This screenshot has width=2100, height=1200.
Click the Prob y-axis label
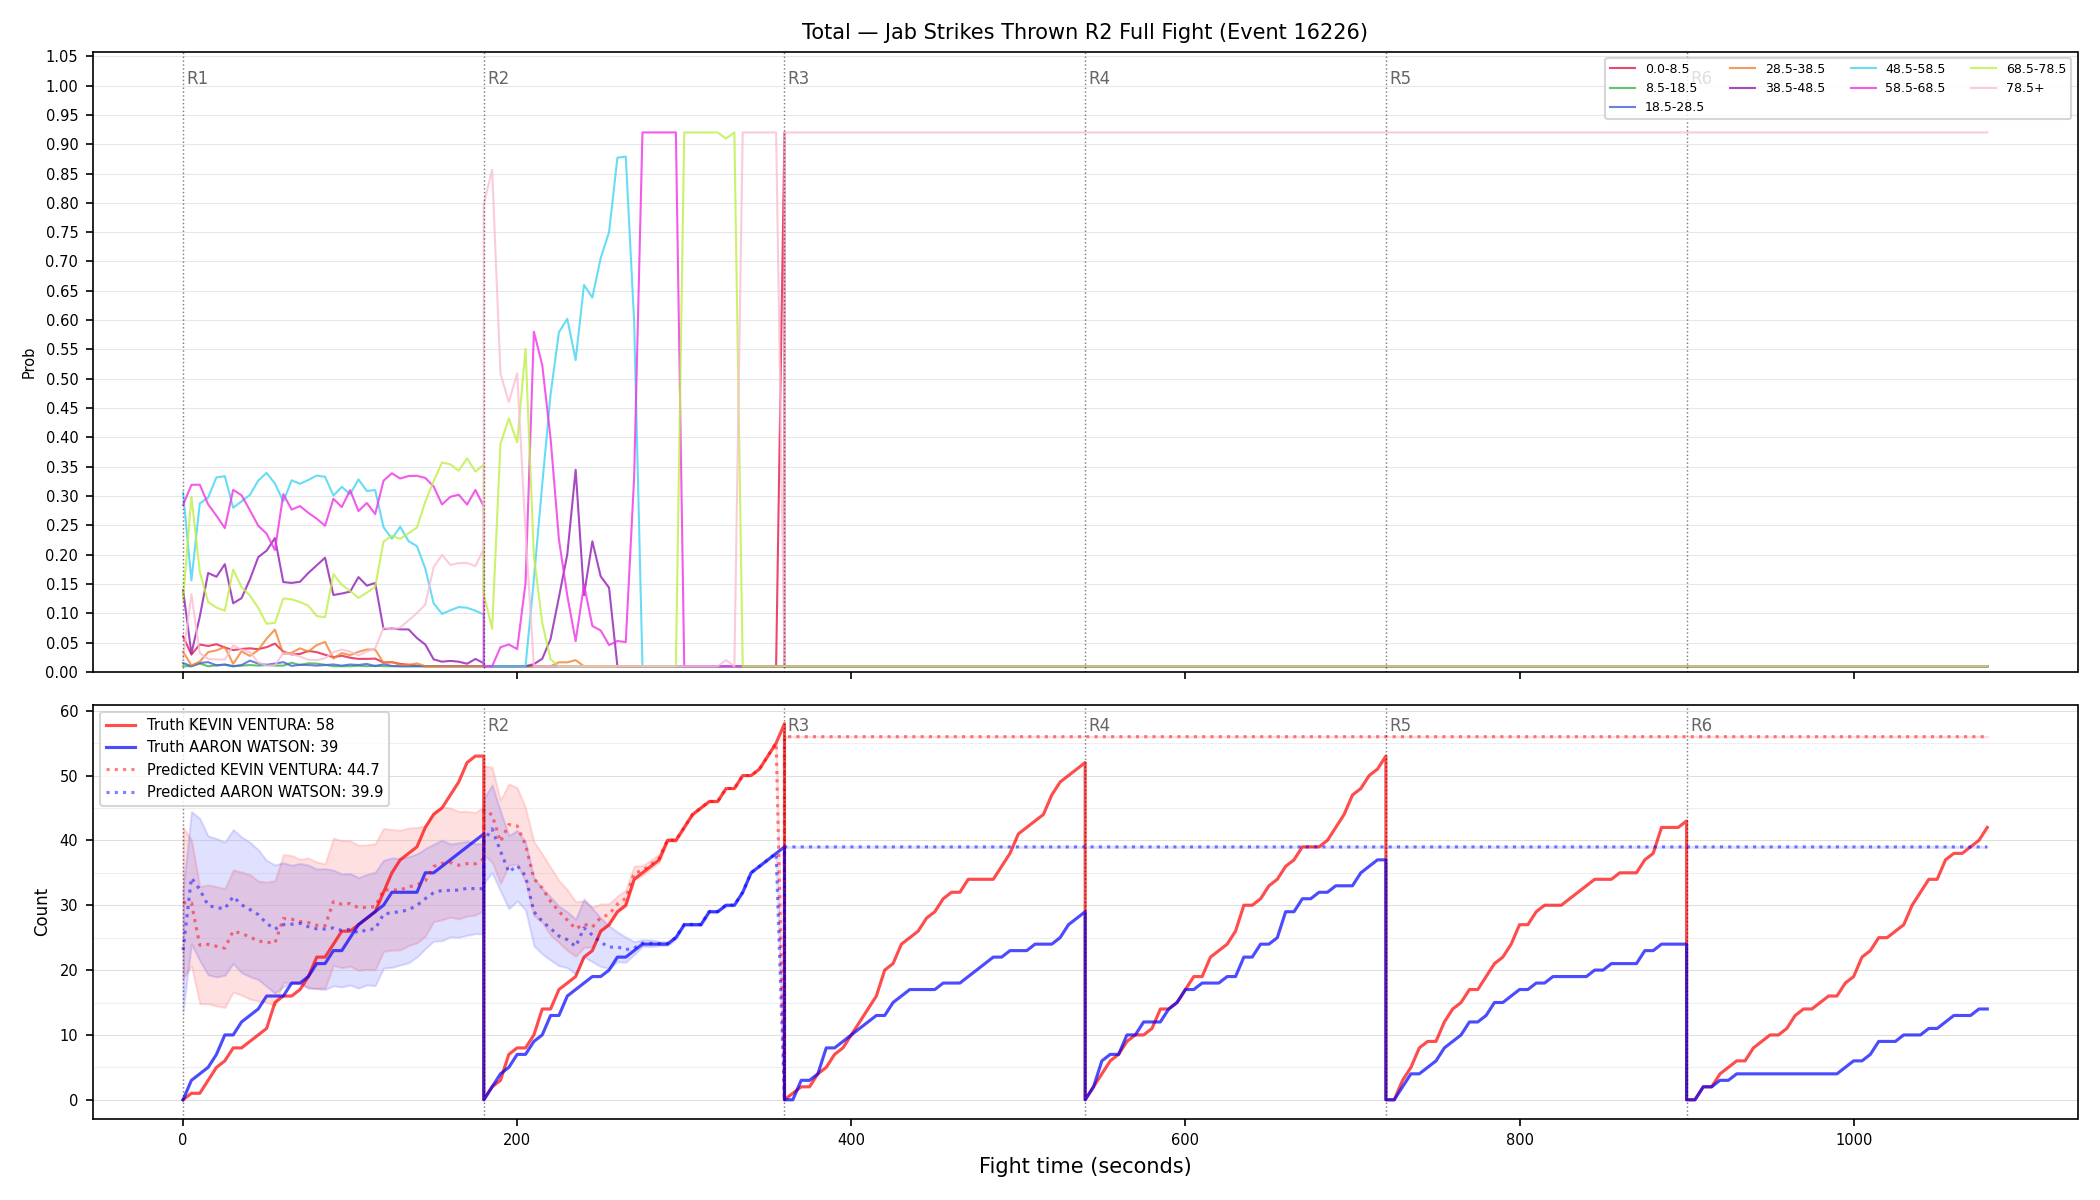[28, 363]
